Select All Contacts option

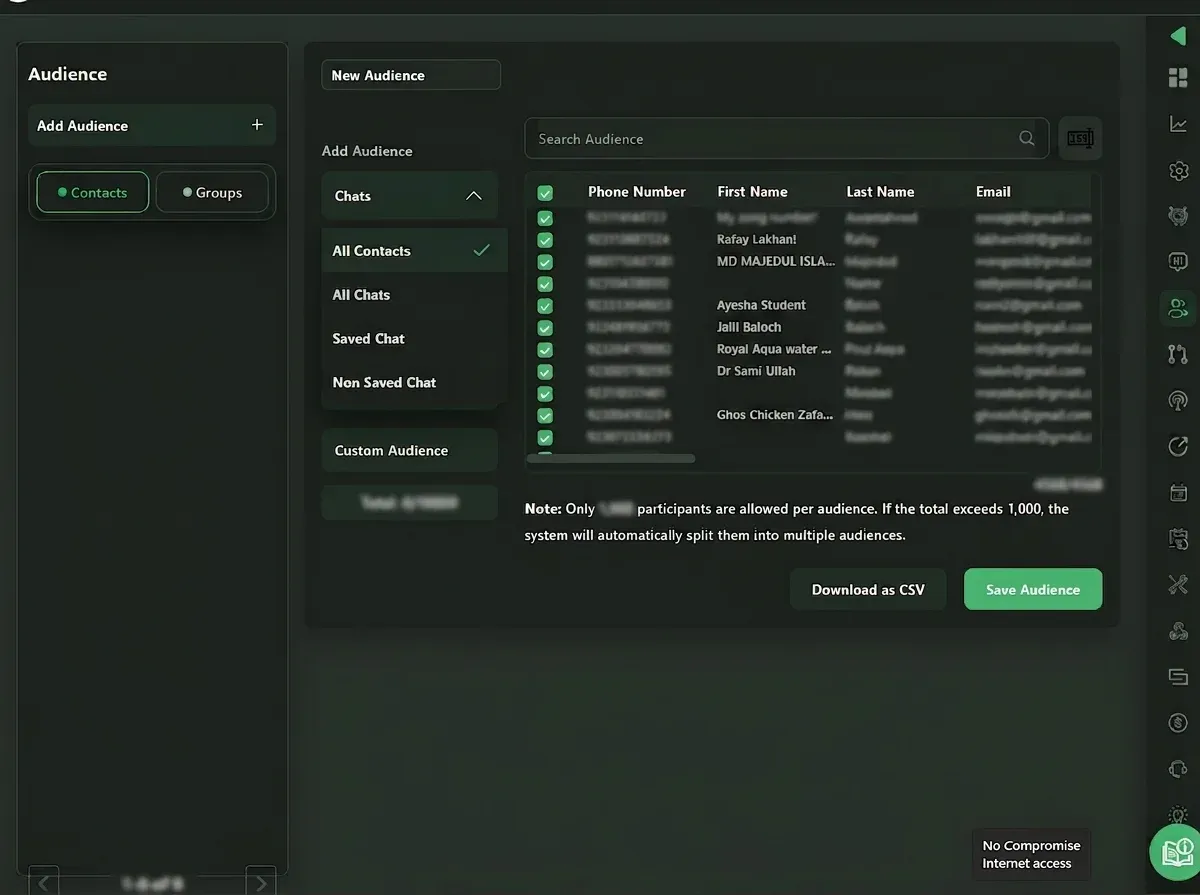point(414,251)
